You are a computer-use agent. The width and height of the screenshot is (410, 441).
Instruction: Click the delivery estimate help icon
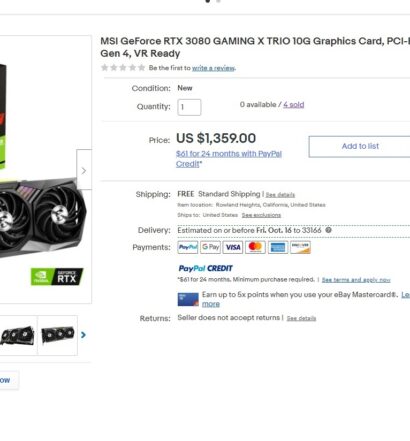tap(328, 230)
